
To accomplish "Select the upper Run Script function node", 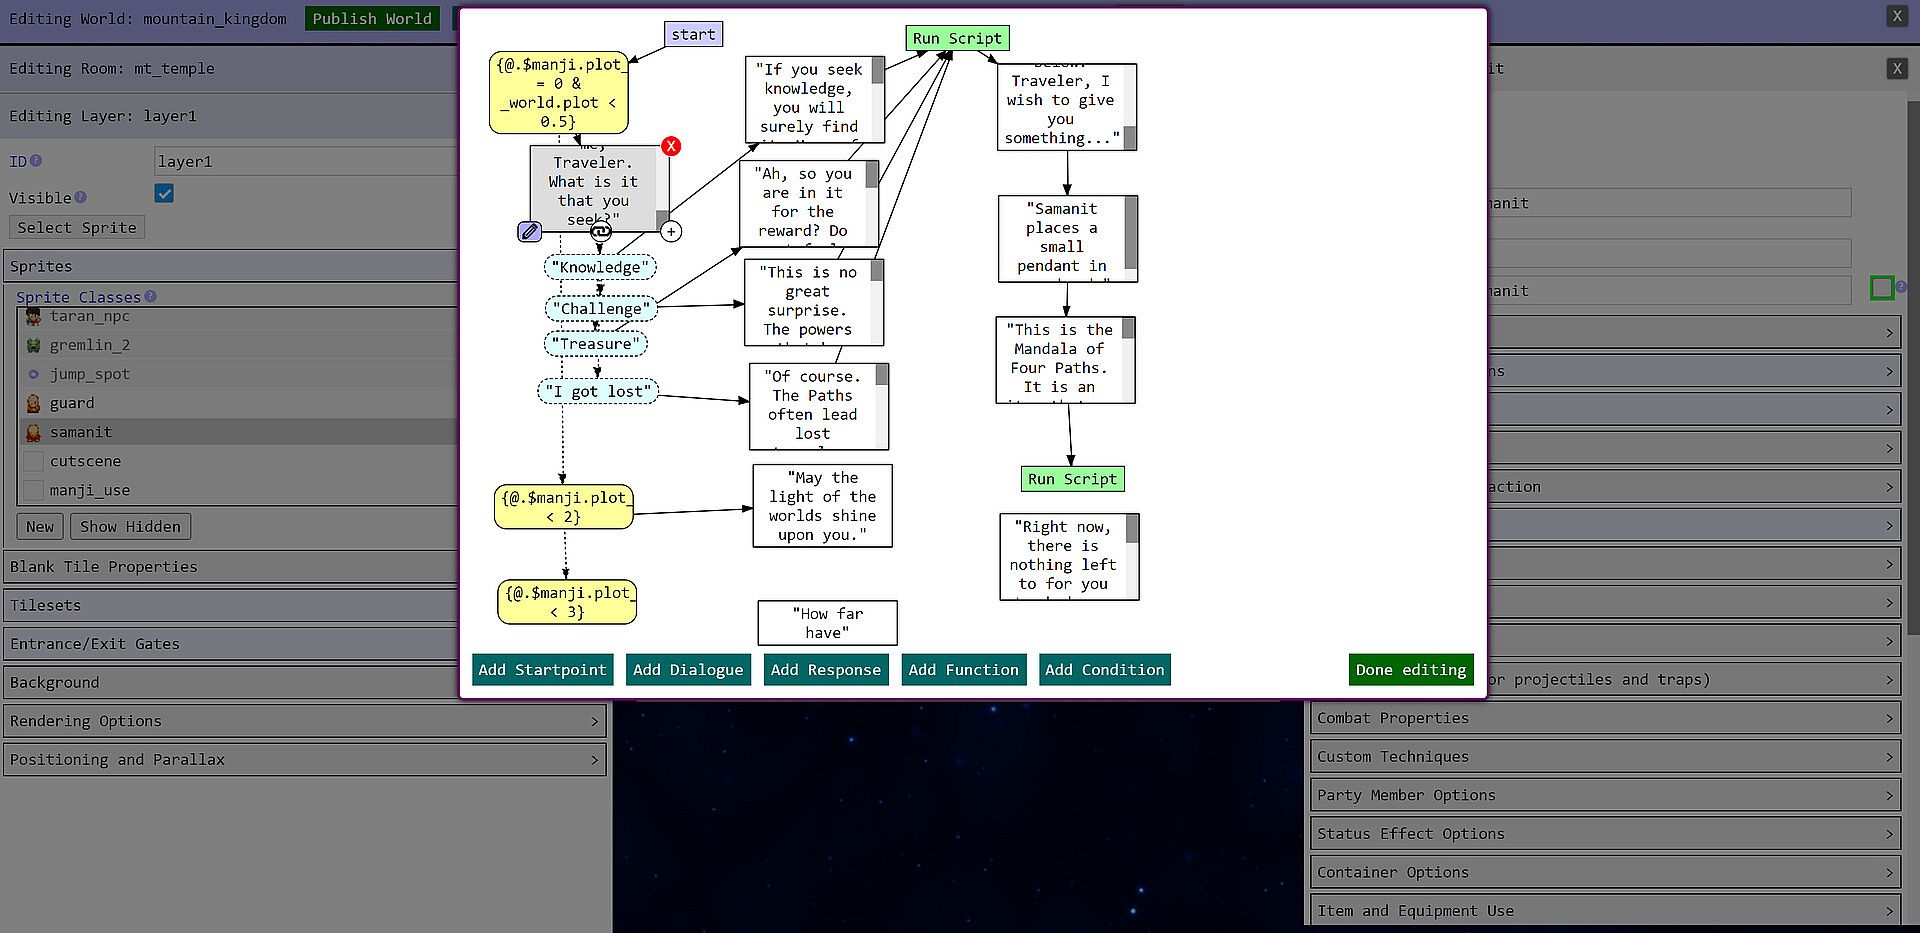I will (x=957, y=38).
